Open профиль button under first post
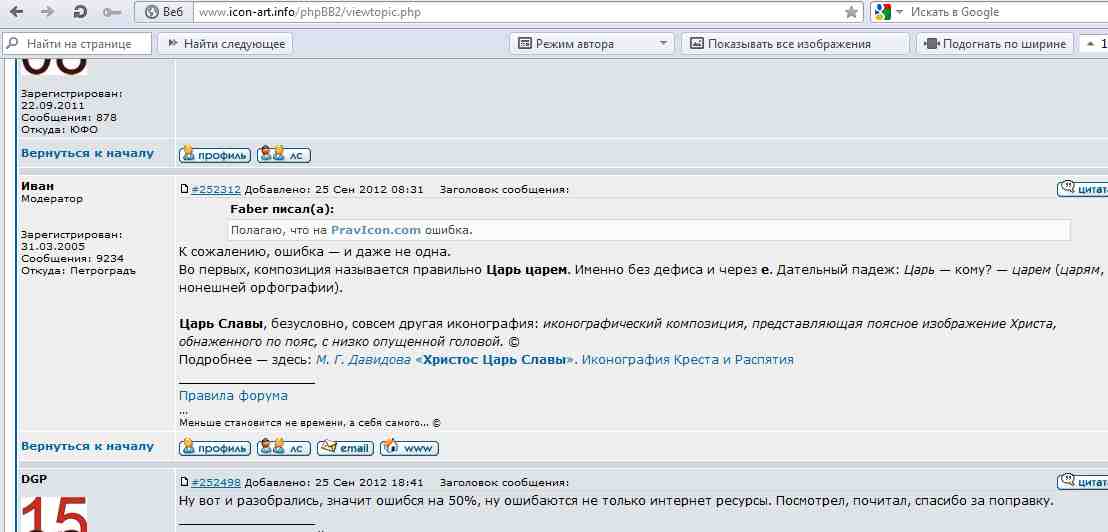1108x532 pixels. point(215,154)
